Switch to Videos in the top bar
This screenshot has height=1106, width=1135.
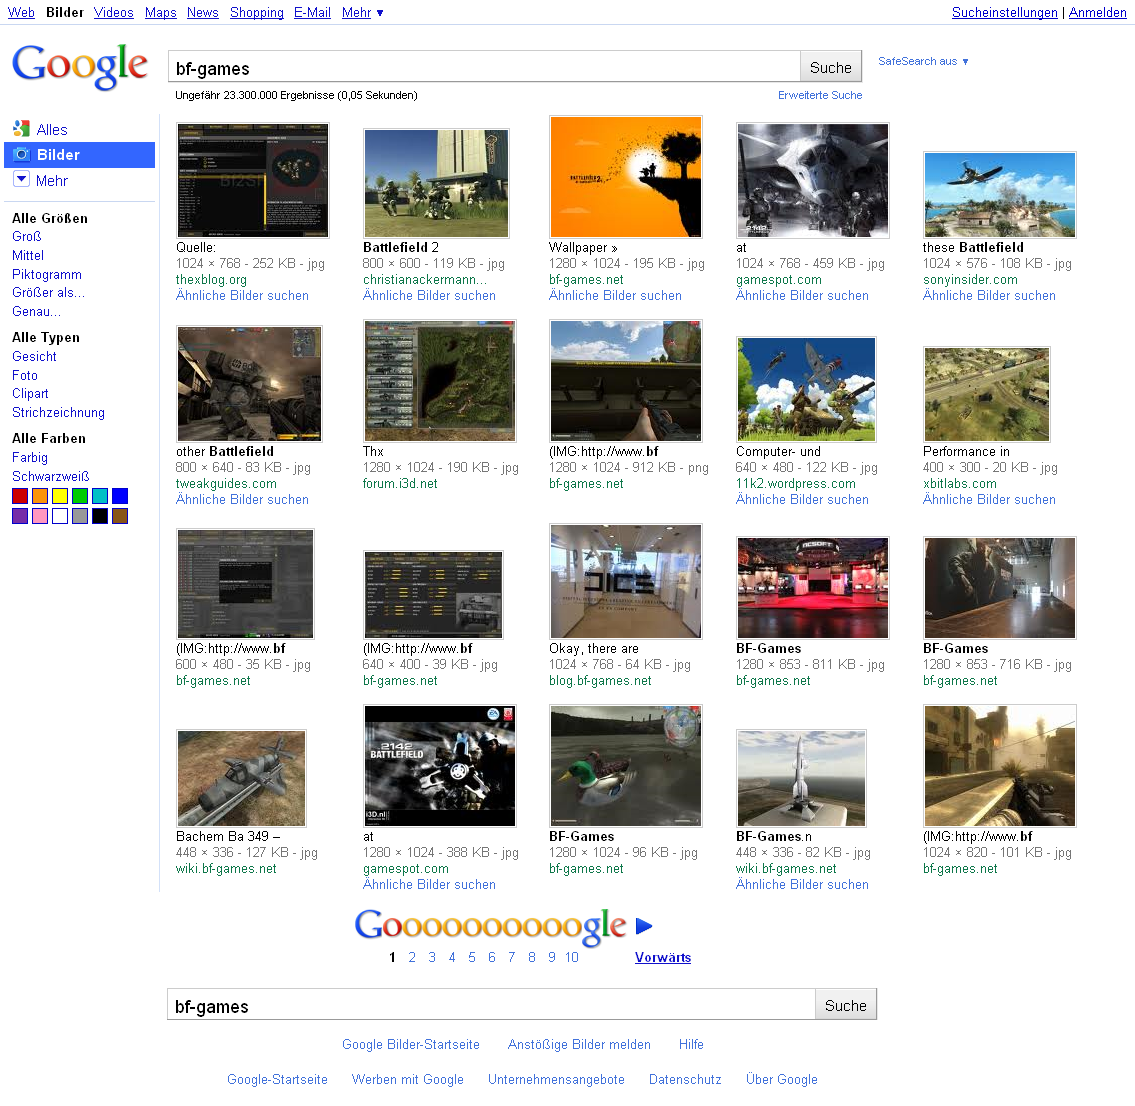point(114,12)
